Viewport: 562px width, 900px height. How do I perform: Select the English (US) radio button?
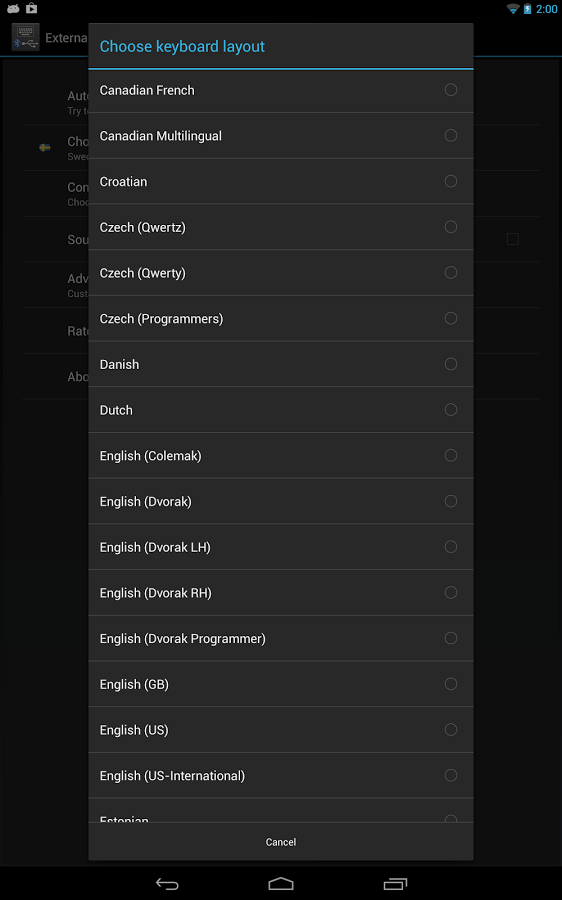point(451,730)
